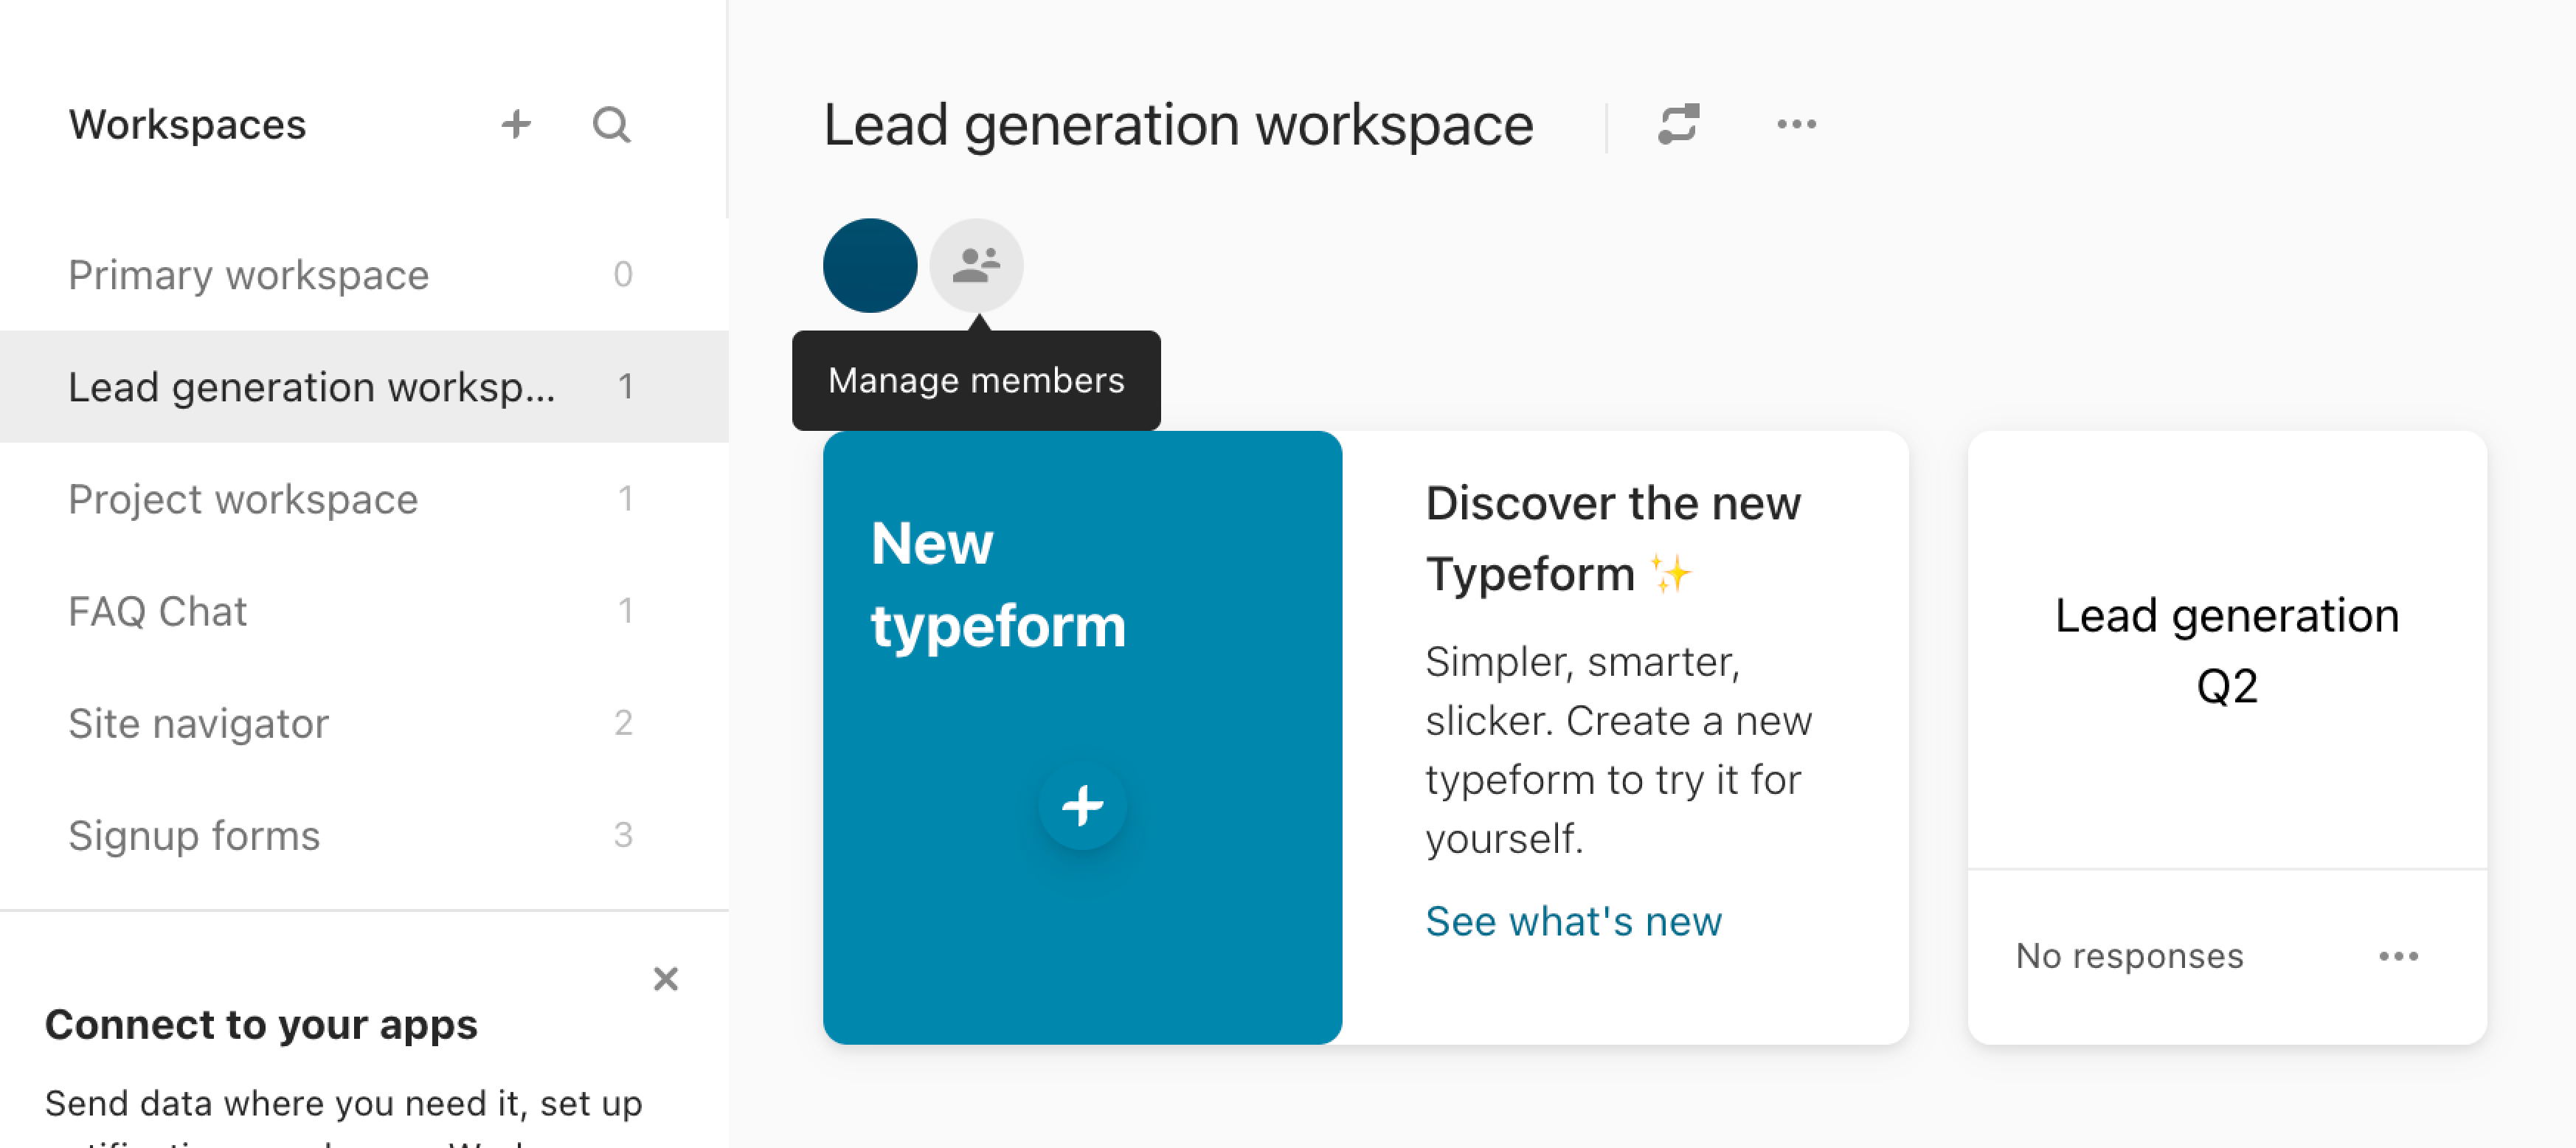The height and width of the screenshot is (1148, 2576).
Task: Select Primary workspace in the sidebar
Action: point(364,274)
